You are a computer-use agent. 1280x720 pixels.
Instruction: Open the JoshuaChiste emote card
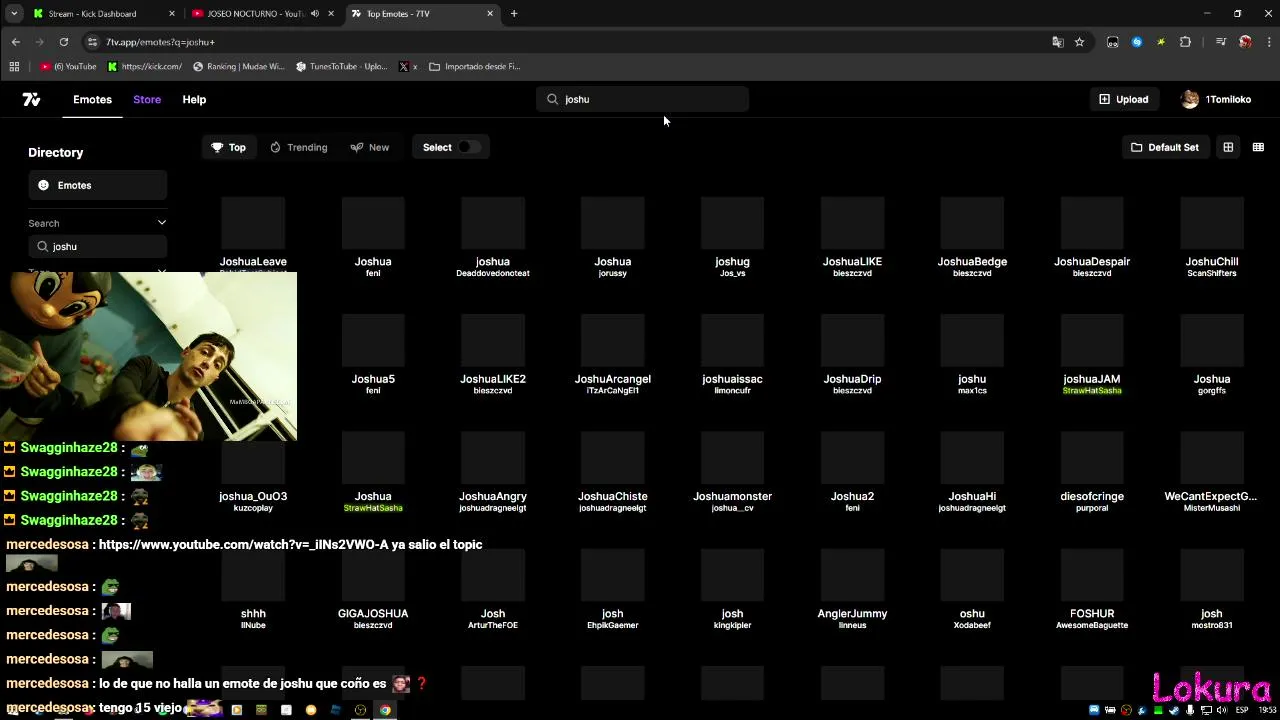[x=612, y=471]
